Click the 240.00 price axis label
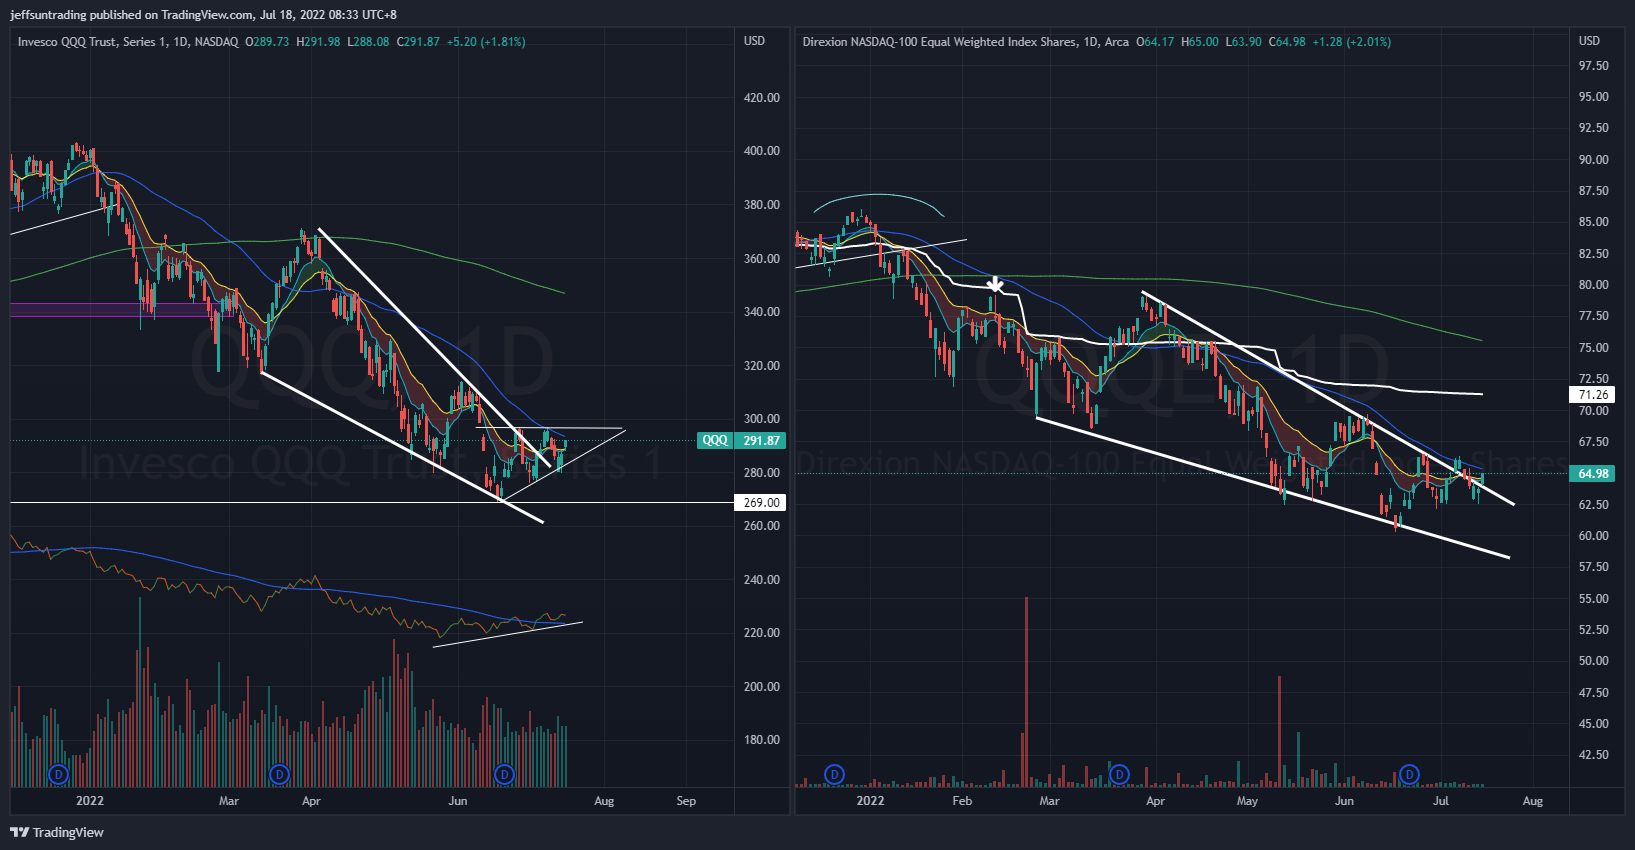 pyautogui.click(x=762, y=580)
